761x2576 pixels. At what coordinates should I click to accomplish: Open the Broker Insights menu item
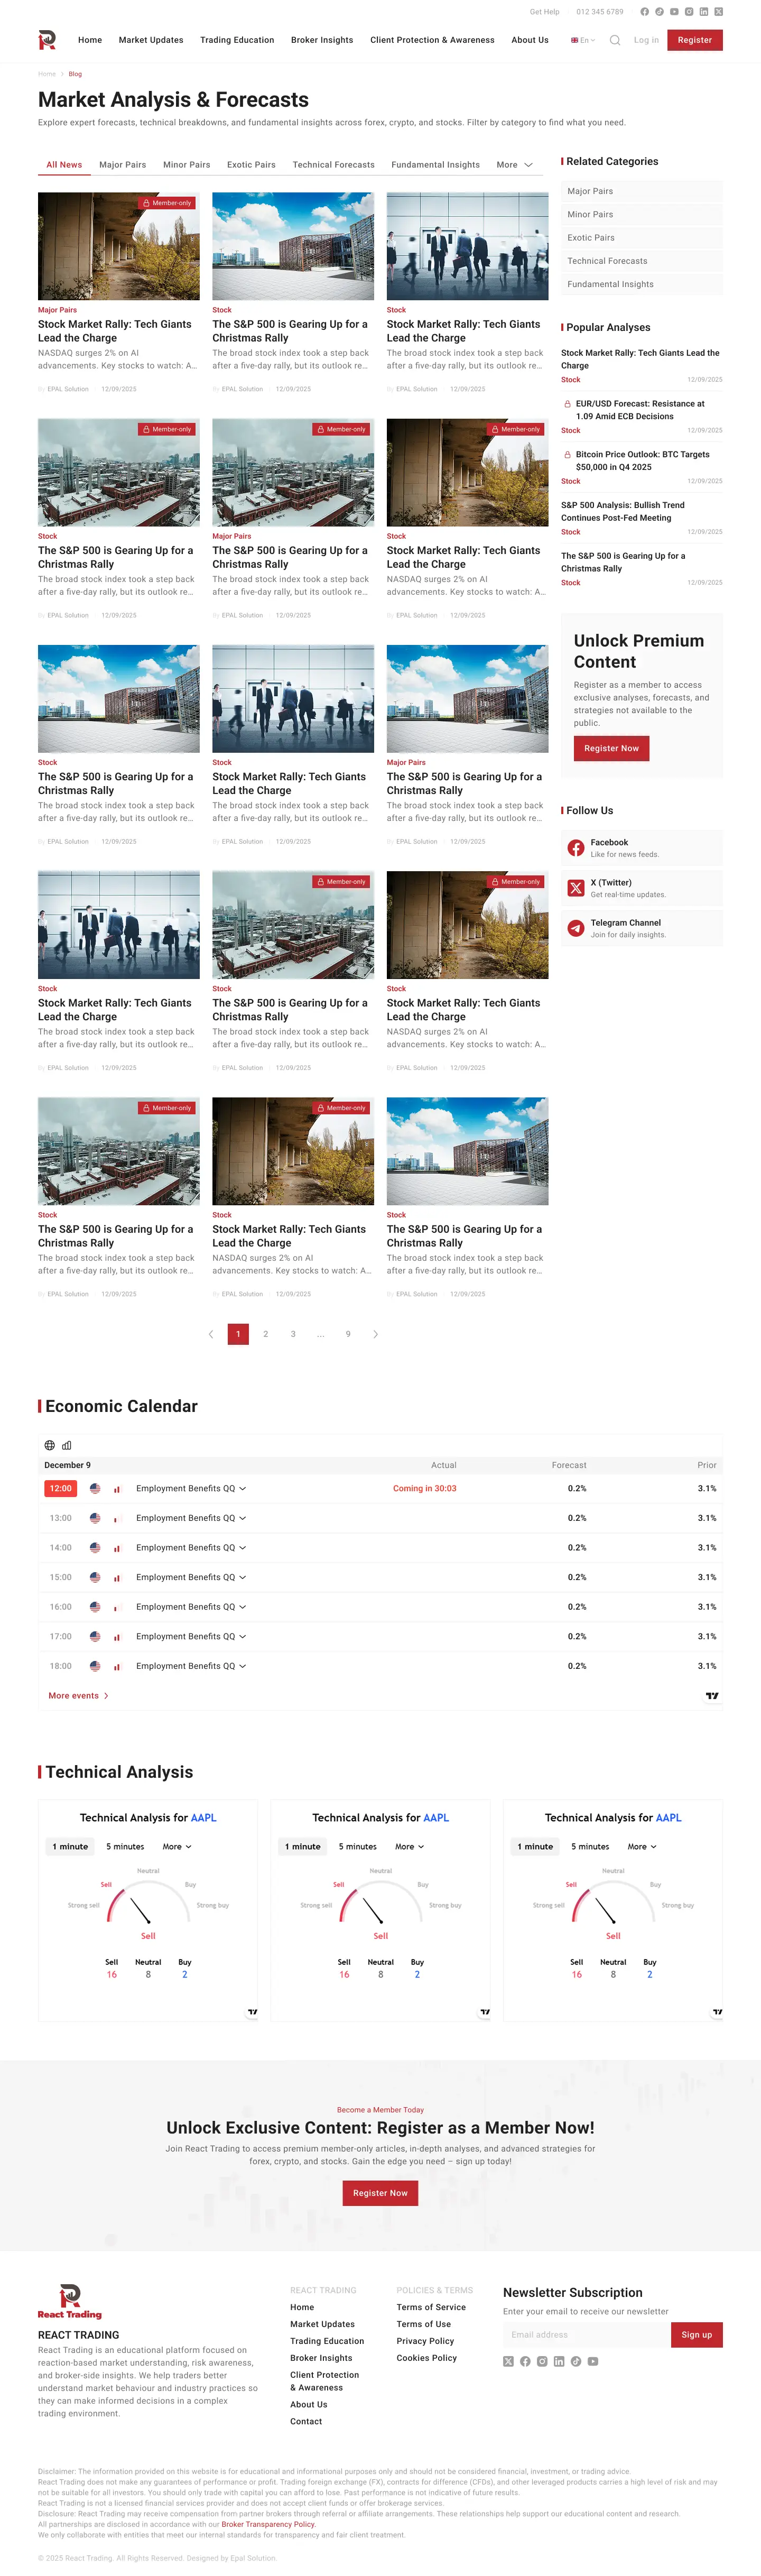[322, 40]
